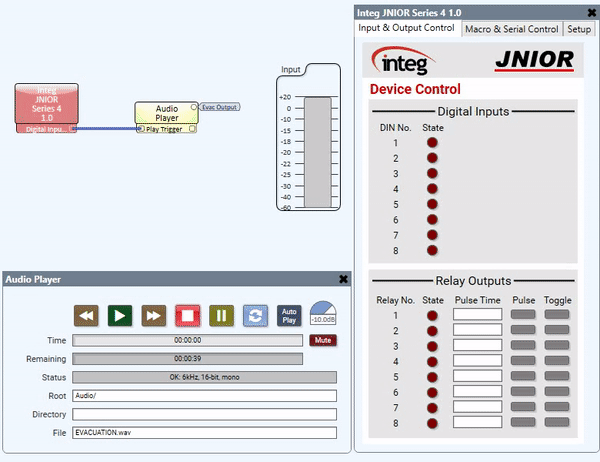The image size is (600, 462).
Task: Pause audio with the pause button
Action: pos(222,316)
